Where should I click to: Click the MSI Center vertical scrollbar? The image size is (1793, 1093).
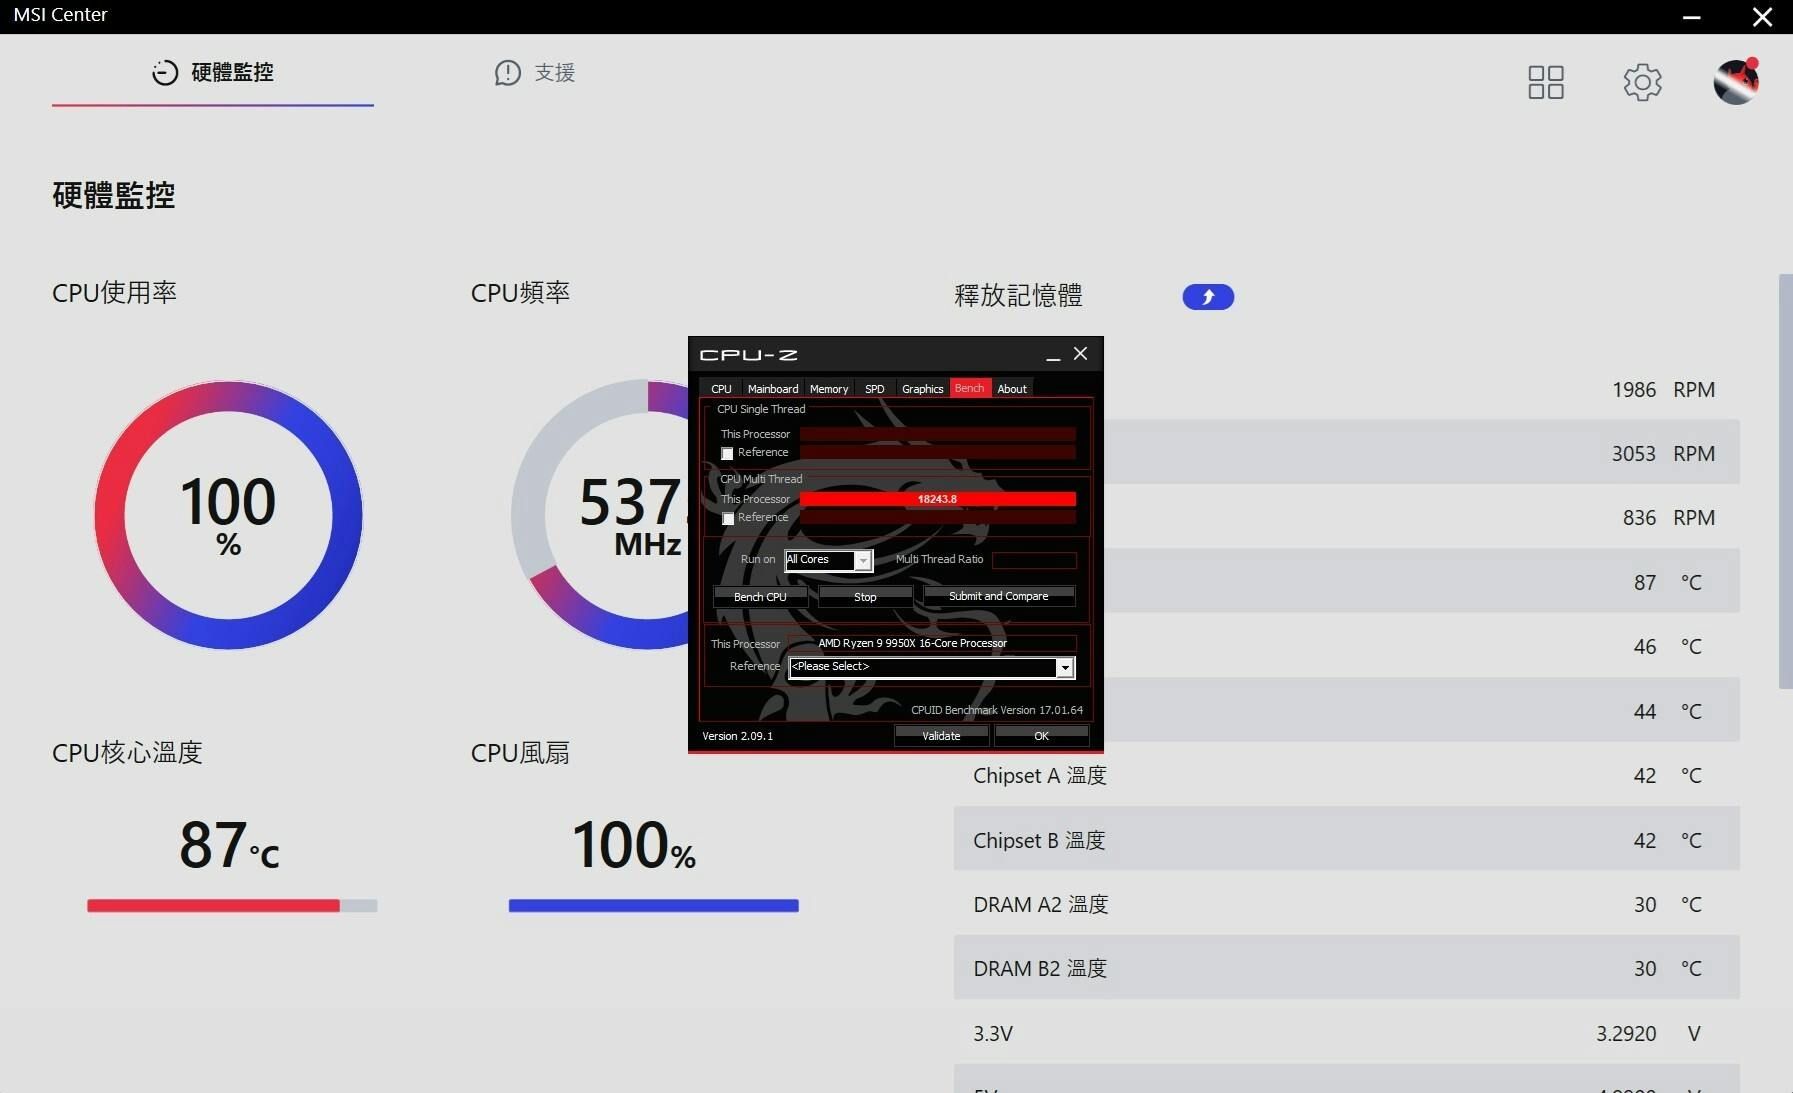click(x=1785, y=481)
